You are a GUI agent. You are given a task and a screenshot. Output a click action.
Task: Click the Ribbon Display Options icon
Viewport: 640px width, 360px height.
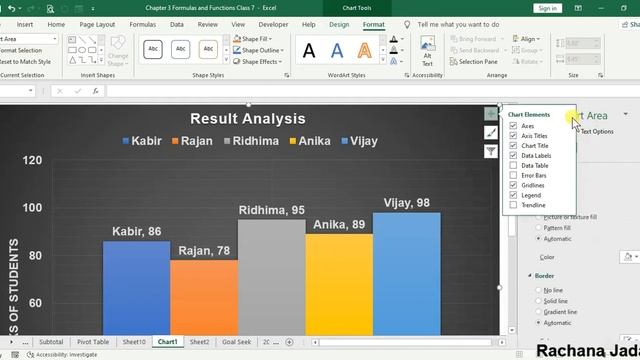point(578,8)
